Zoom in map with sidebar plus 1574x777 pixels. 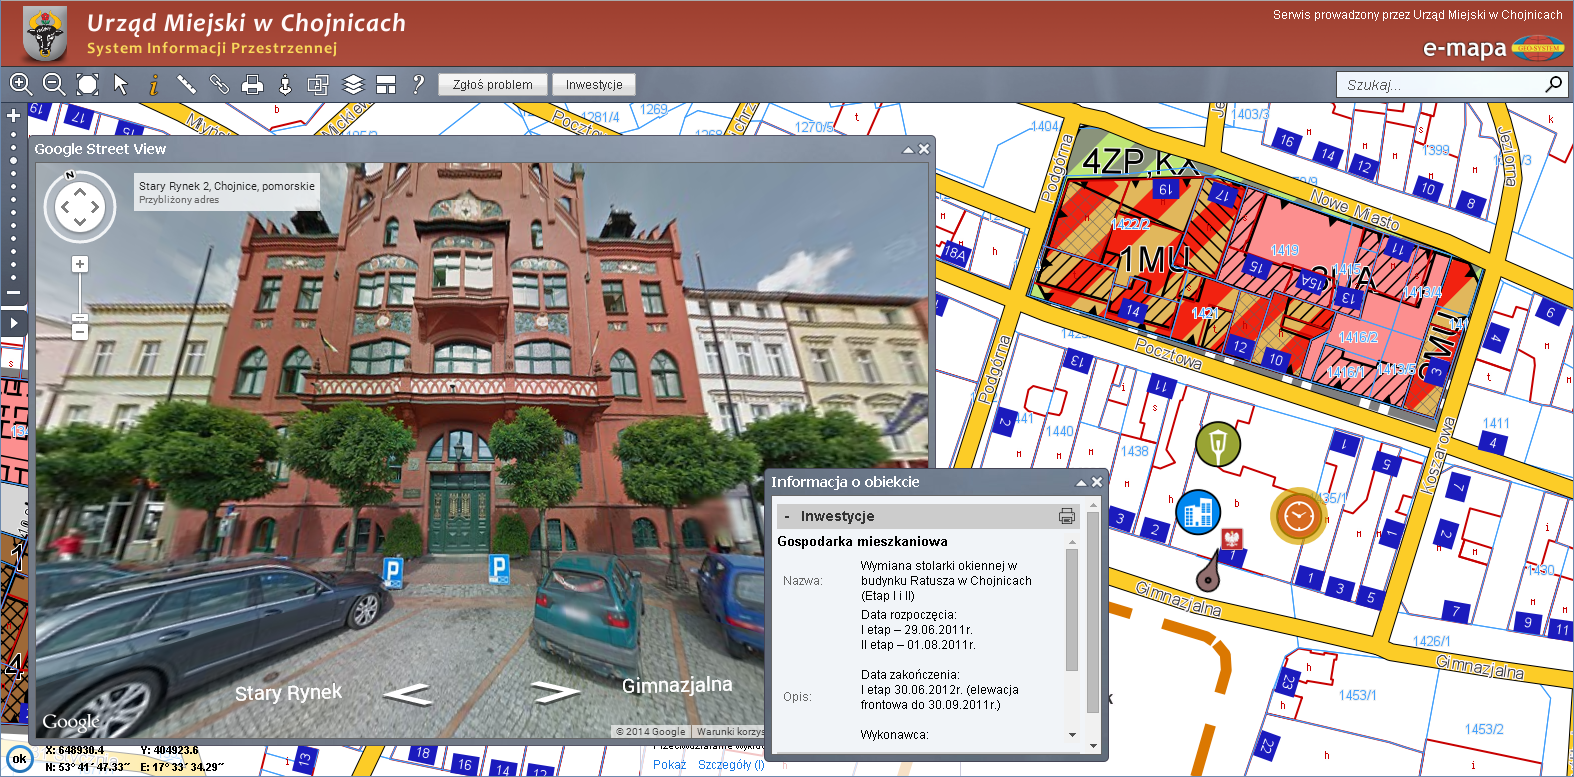click(x=13, y=116)
